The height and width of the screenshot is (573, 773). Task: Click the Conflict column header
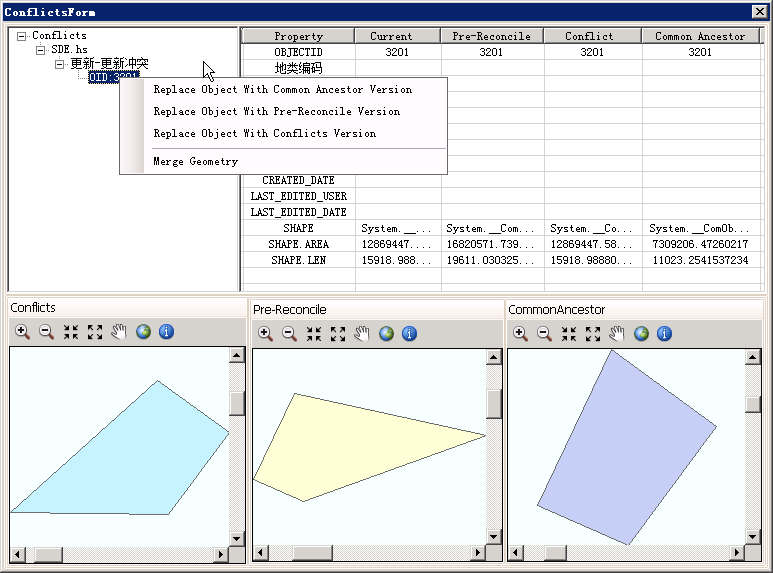[x=592, y=36]
